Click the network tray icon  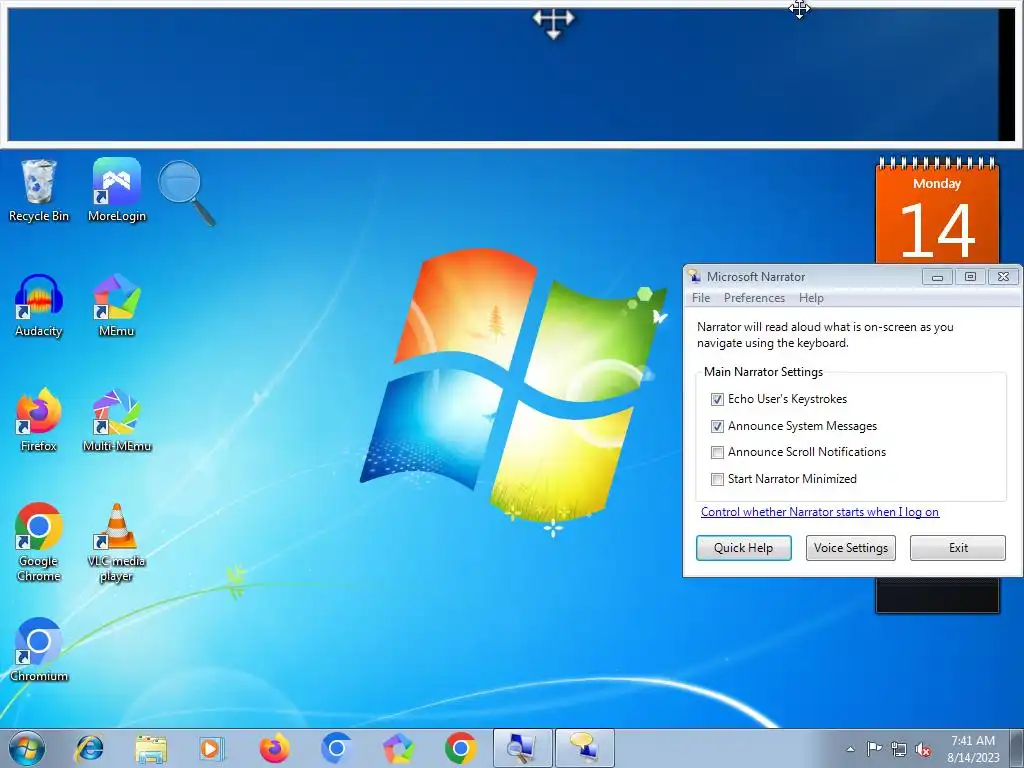(899, 749)
